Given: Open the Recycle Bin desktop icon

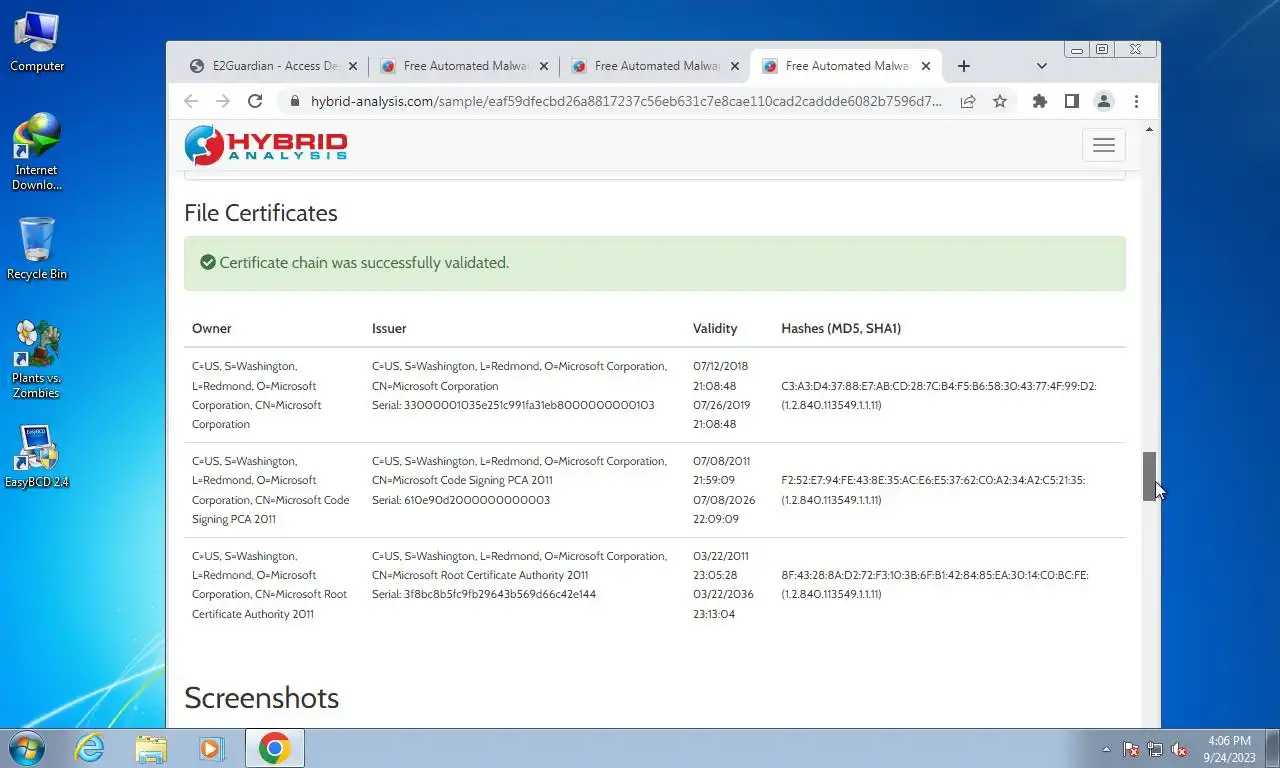Looking at the screenshot, I should click(37, 249).
